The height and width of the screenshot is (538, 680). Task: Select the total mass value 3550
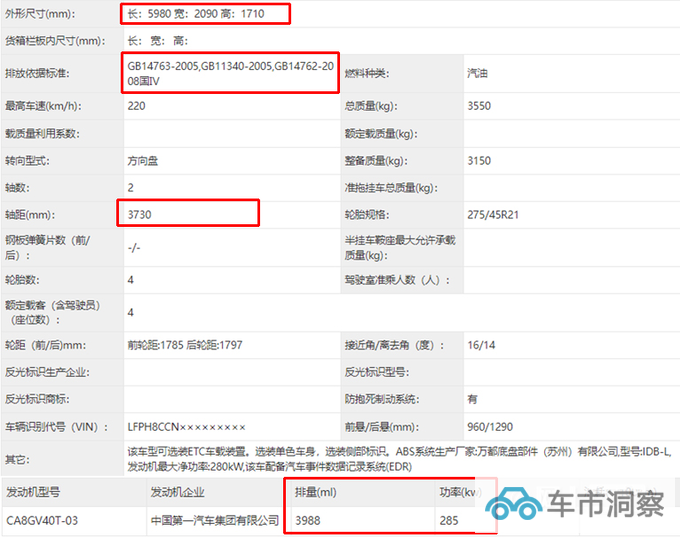point(479,106)
